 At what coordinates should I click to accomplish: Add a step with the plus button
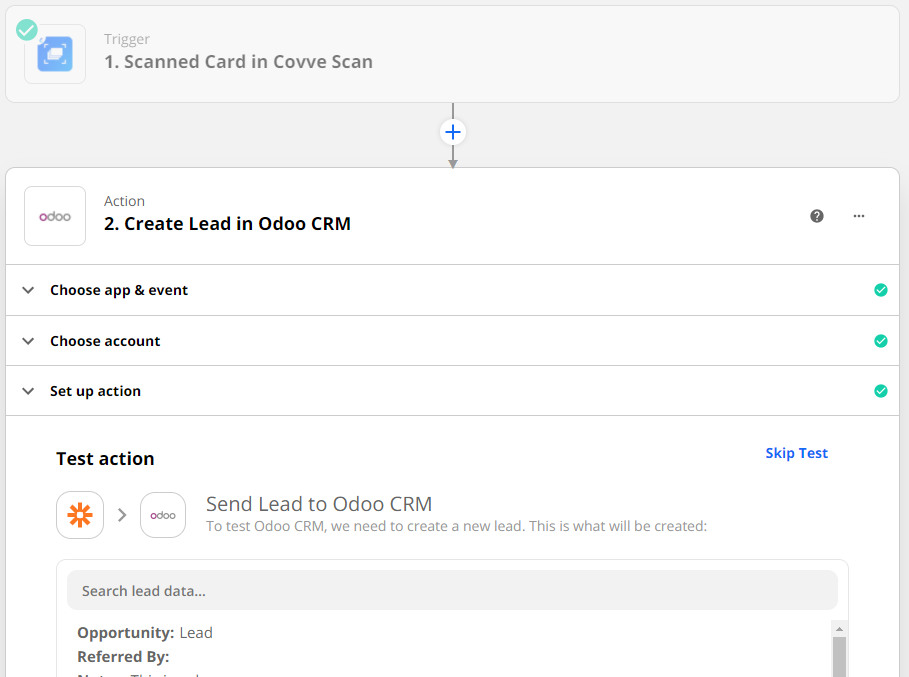453,132
